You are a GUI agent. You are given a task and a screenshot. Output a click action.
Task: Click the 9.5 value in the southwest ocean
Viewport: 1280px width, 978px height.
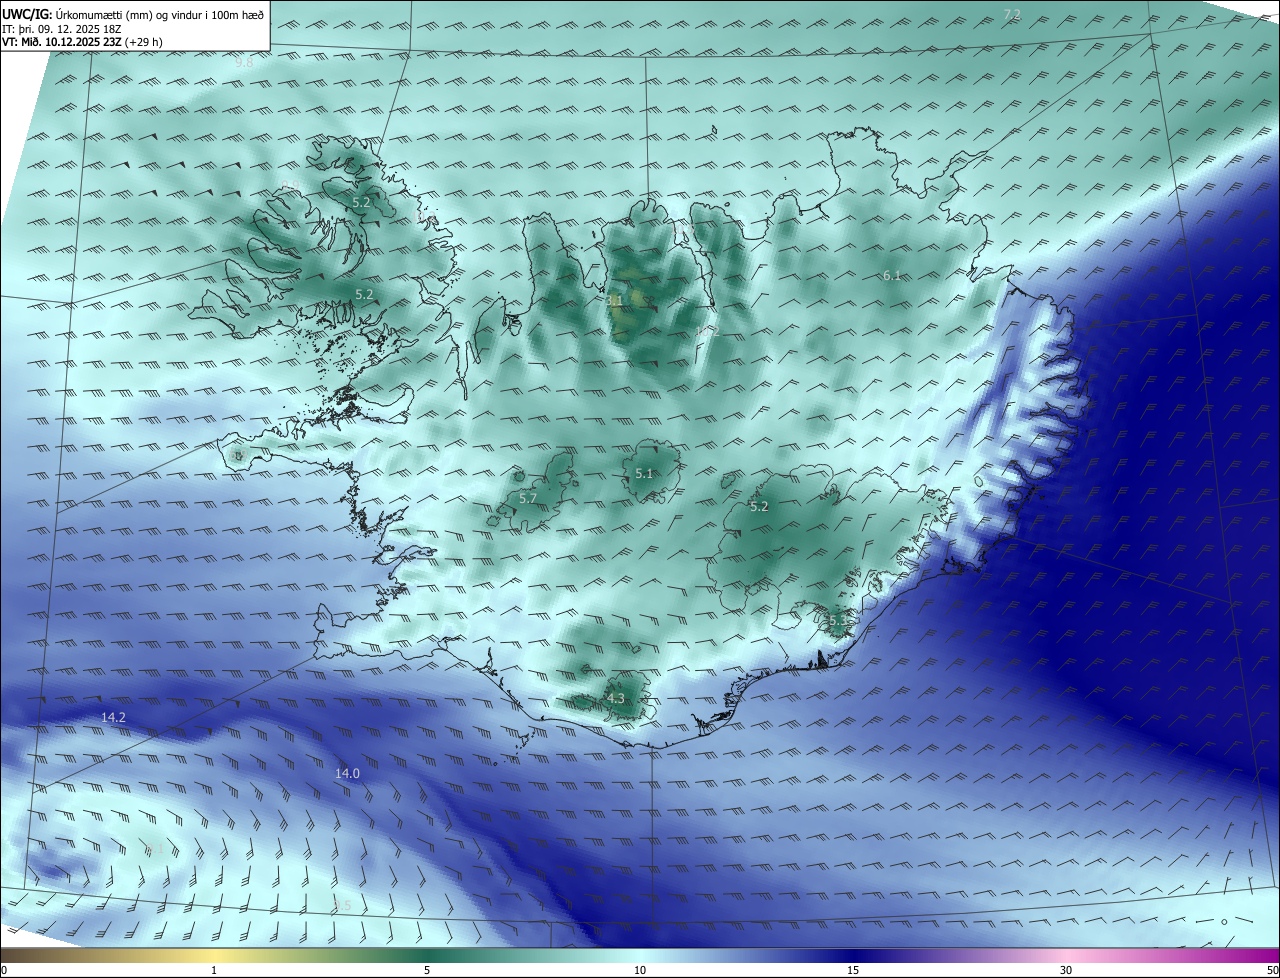[x=342, y=906]
